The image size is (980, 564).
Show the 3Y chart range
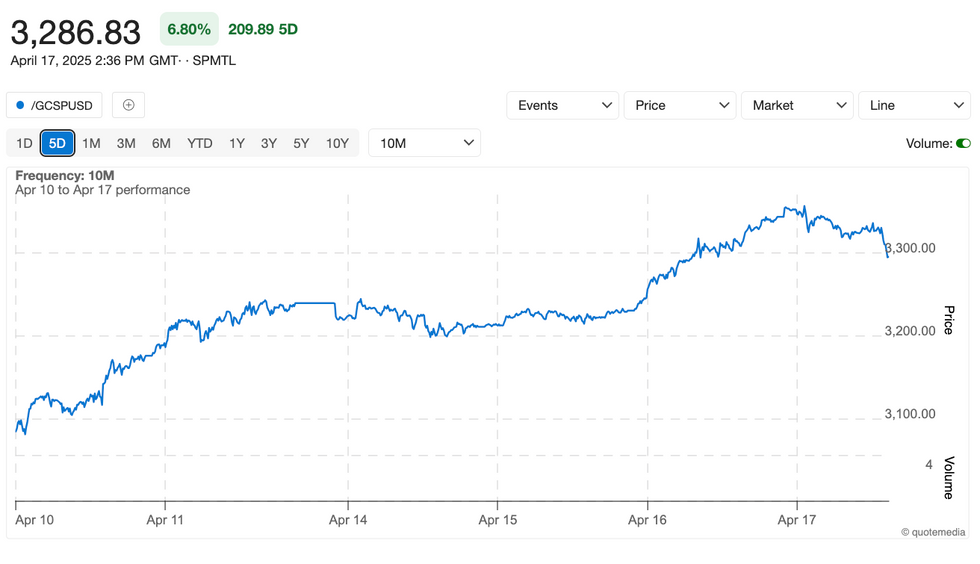click(269, 143)
